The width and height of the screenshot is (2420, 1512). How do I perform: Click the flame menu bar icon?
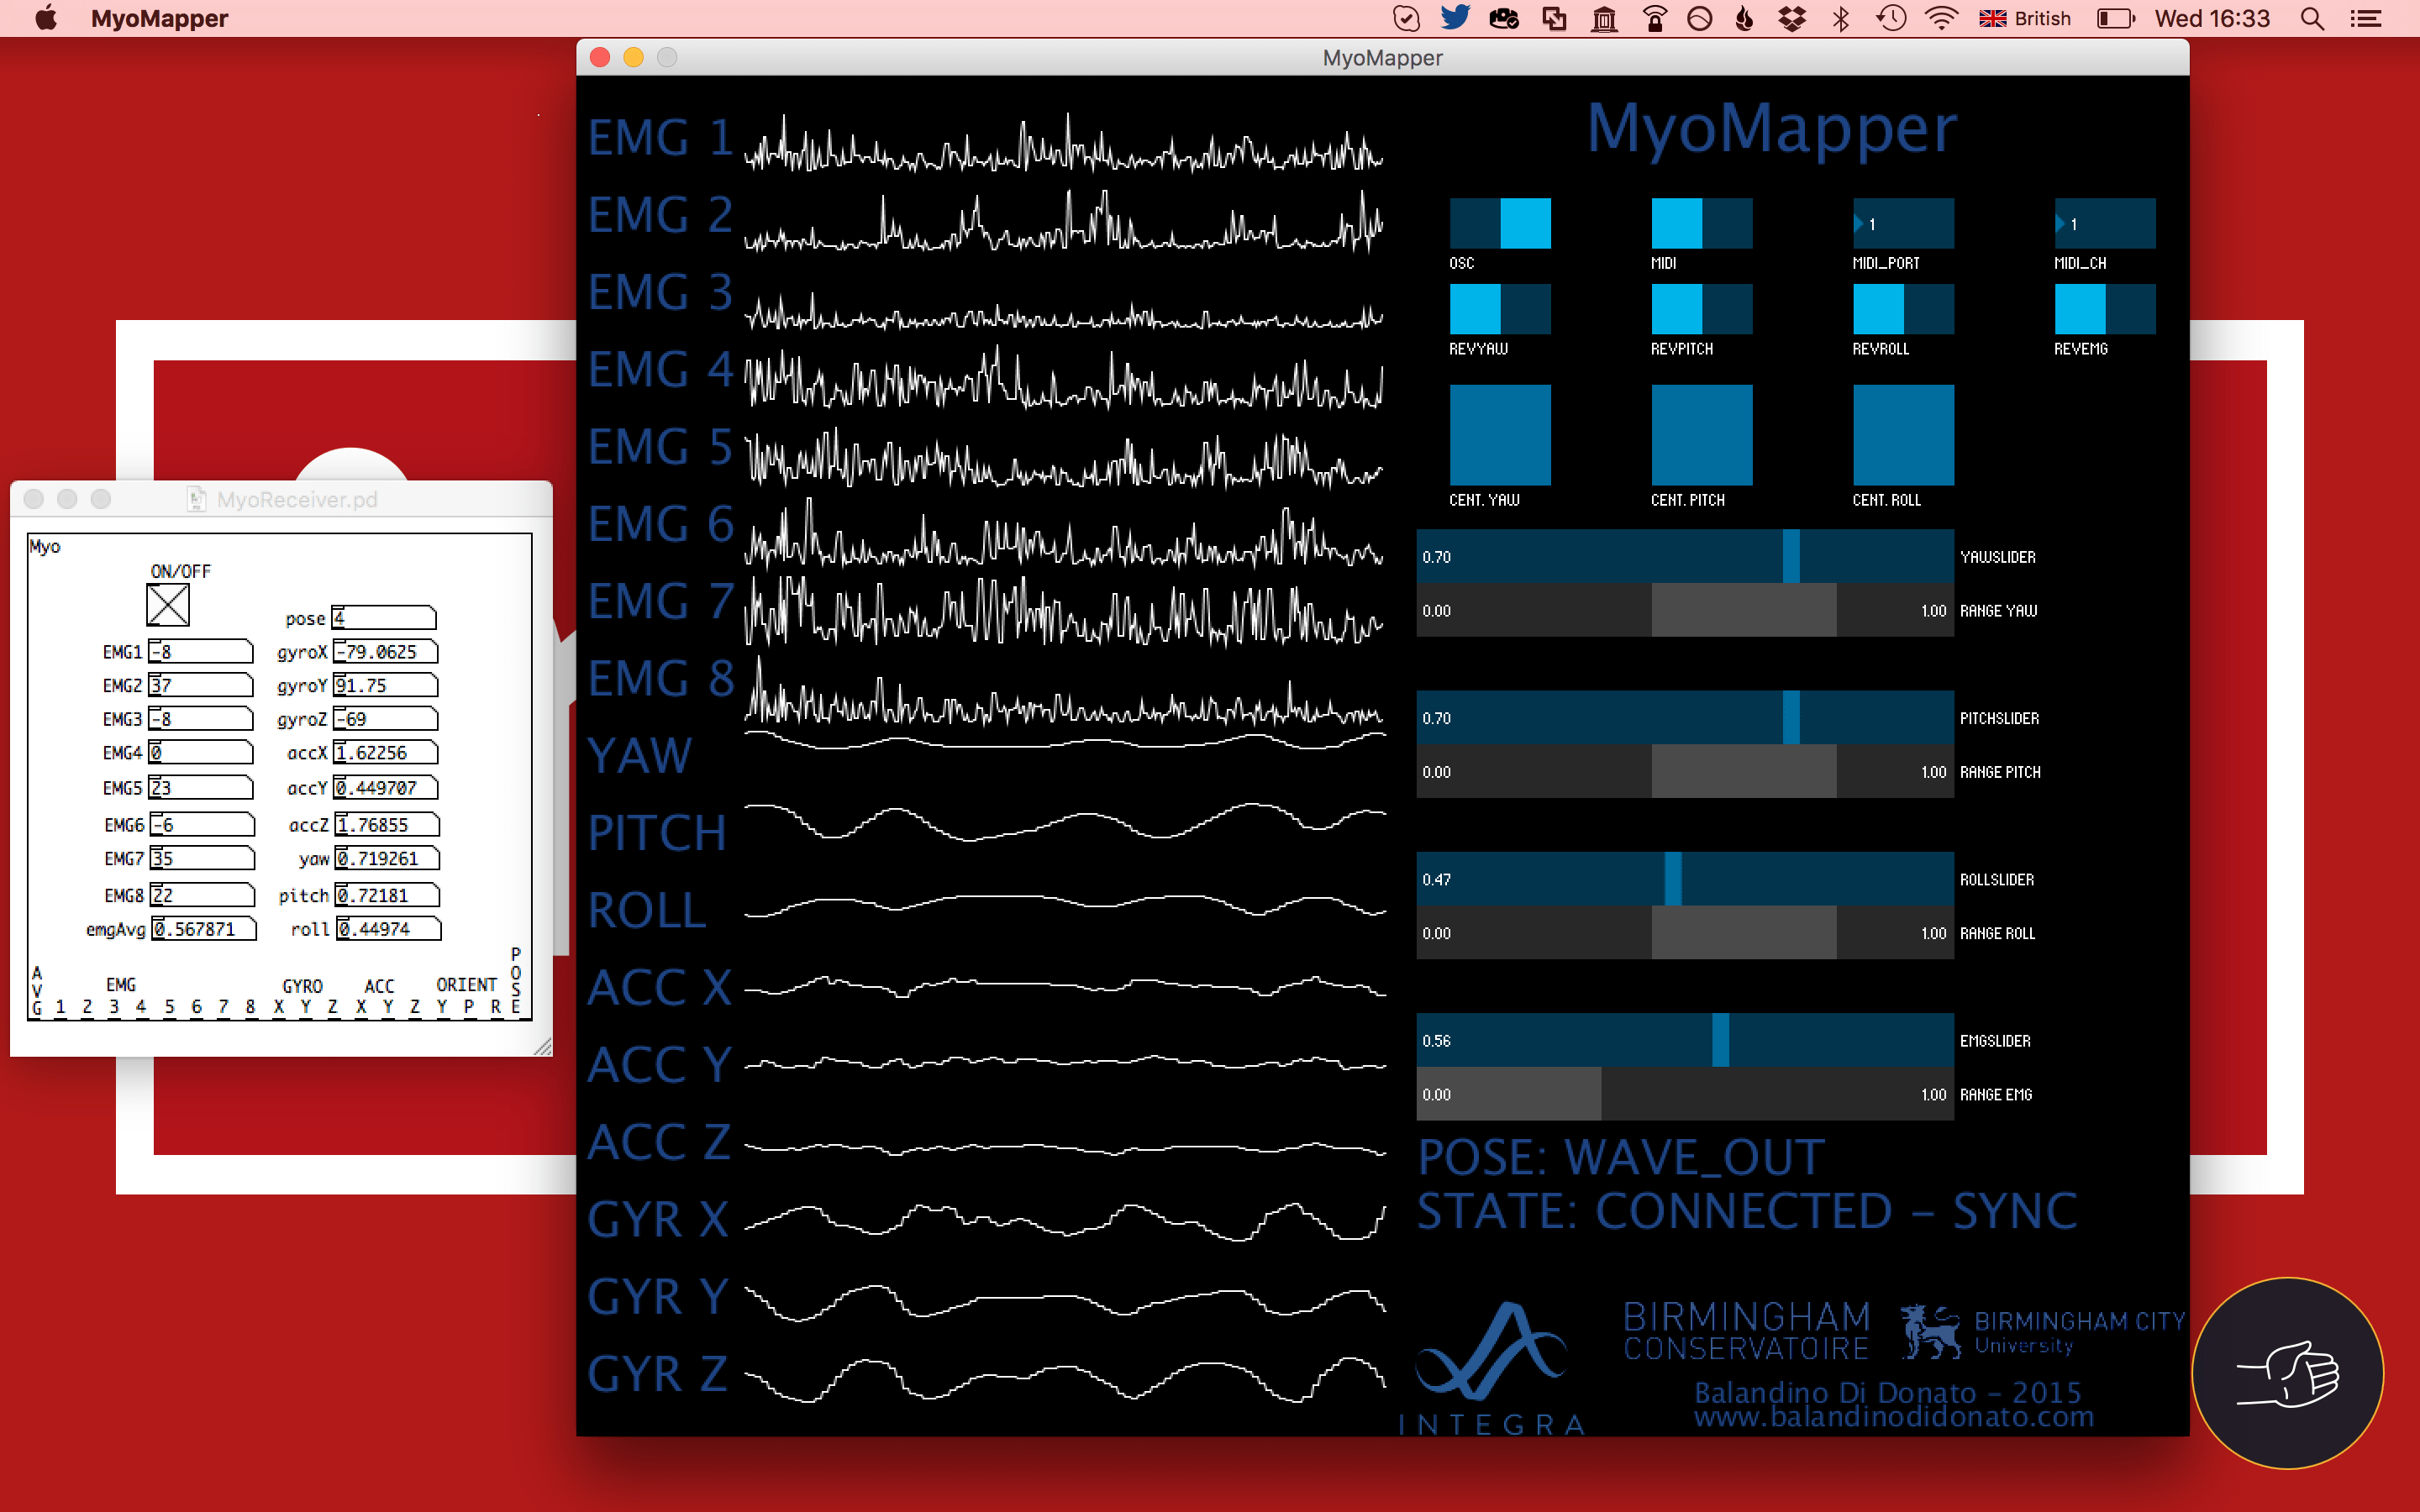tap(1745, 18)
